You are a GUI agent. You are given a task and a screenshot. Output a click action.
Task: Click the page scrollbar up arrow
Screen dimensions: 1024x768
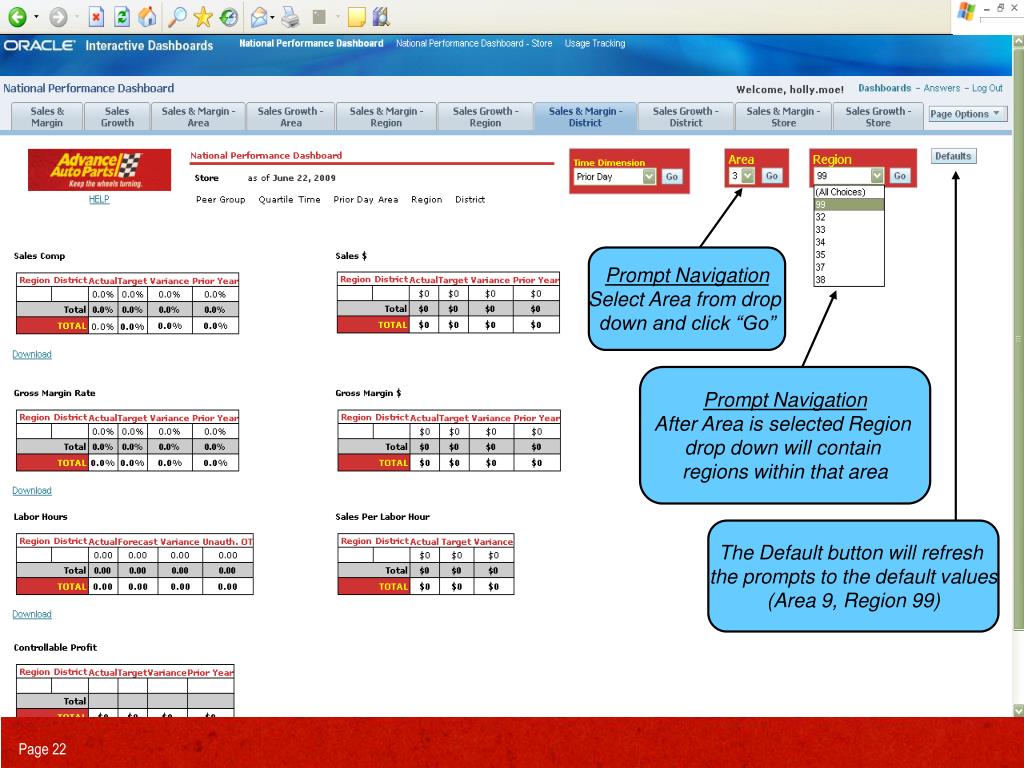click(1017, 40)
